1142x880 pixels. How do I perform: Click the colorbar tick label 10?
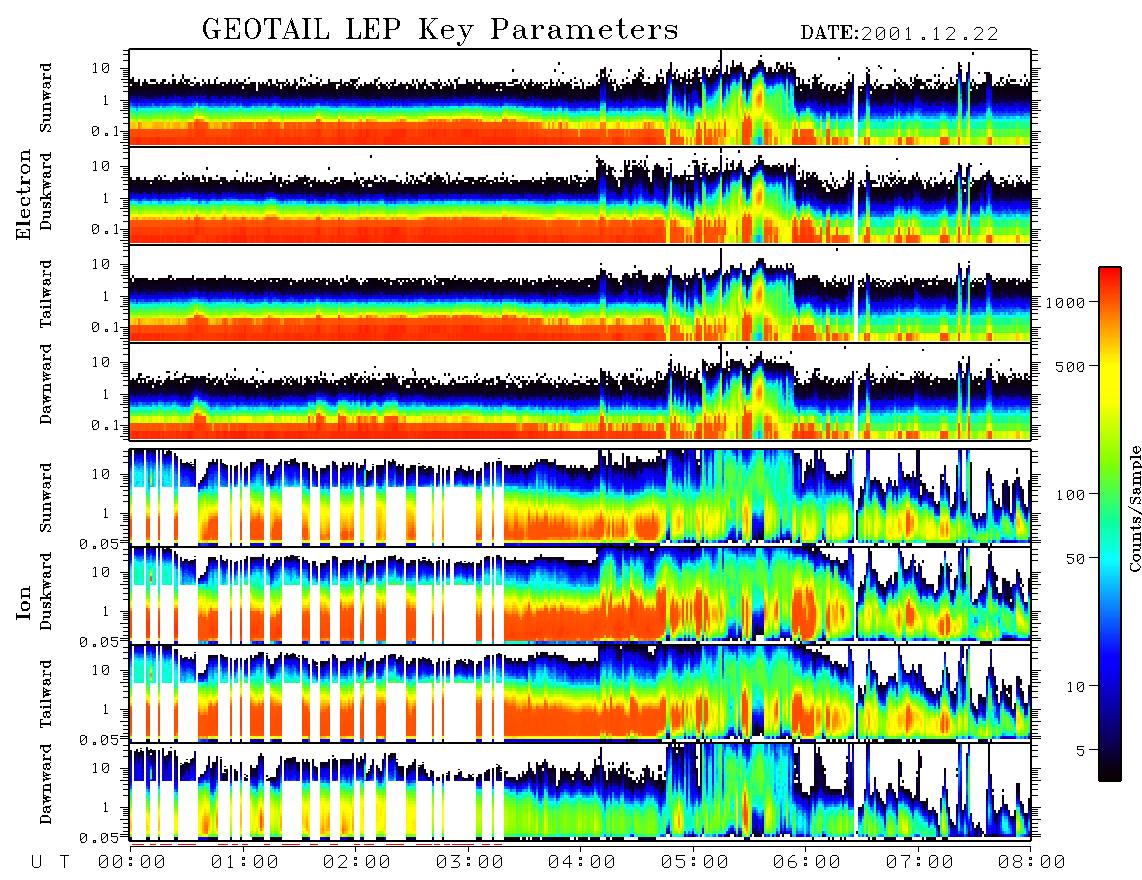(1076, 686)
